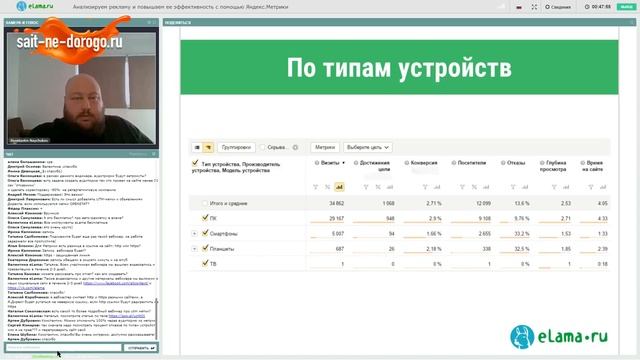The image size is (640, 360).
Task: Toggle the Итого и средние checkbox
Action: [205, 203]
